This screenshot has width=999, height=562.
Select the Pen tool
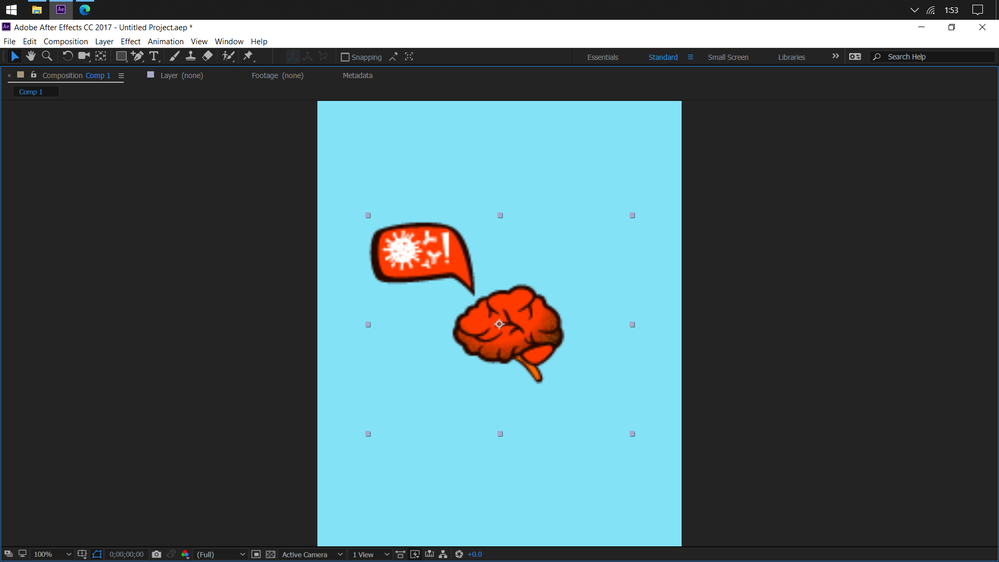click(137, 57)
